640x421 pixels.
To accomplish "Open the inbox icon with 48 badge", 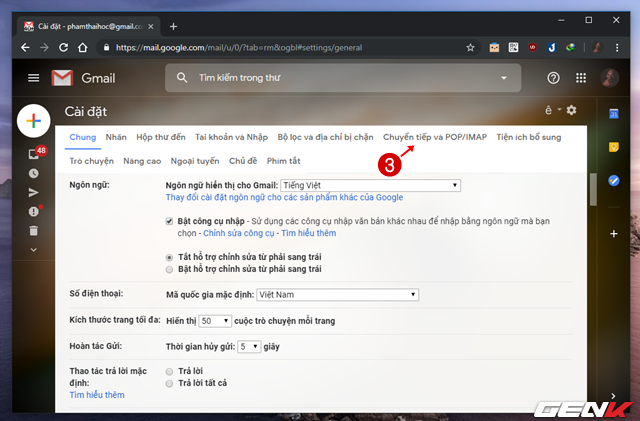I will click(33, 153).
